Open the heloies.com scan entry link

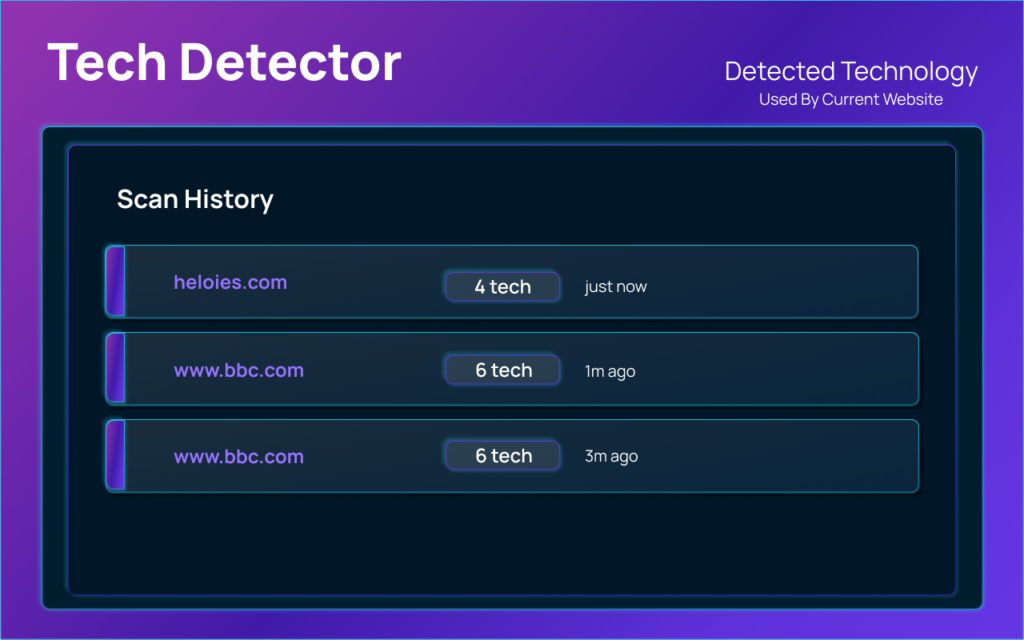coord(230,283)
